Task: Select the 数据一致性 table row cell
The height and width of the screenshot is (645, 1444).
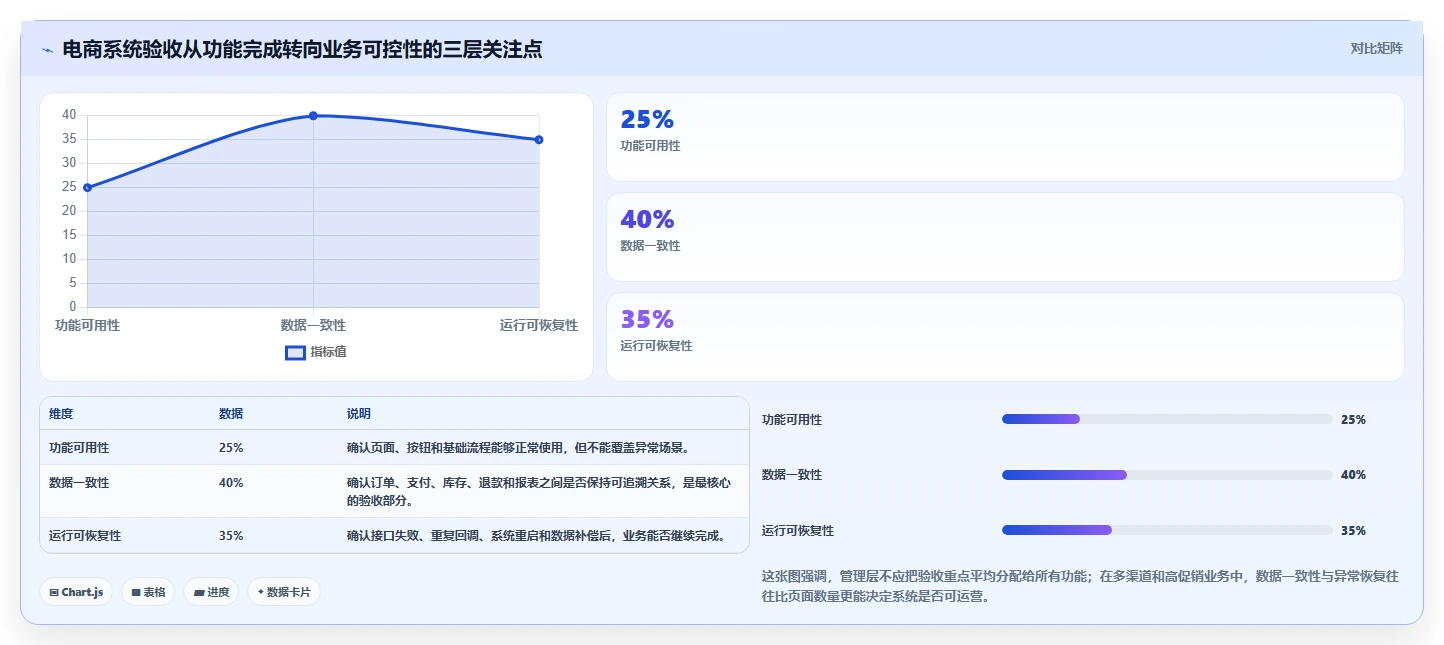Action: click(x=79, y=483)
